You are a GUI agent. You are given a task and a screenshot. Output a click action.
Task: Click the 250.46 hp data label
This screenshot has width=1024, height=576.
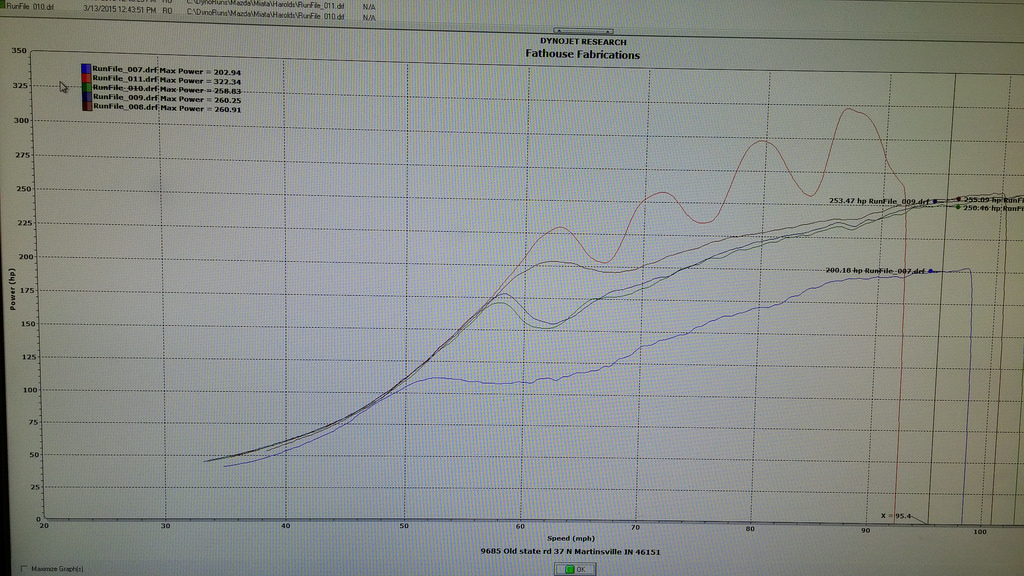[x=993, y=208]
